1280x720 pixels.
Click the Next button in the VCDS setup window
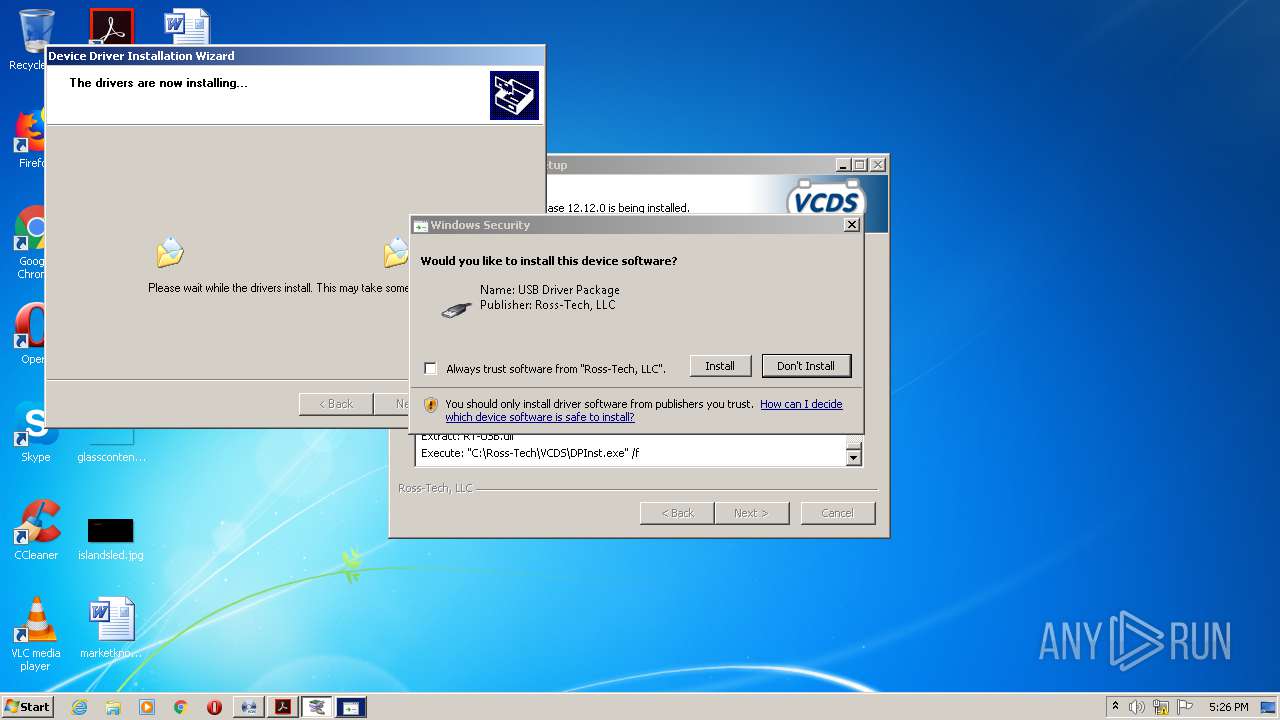pyautogui.click(x=751, y=513)
